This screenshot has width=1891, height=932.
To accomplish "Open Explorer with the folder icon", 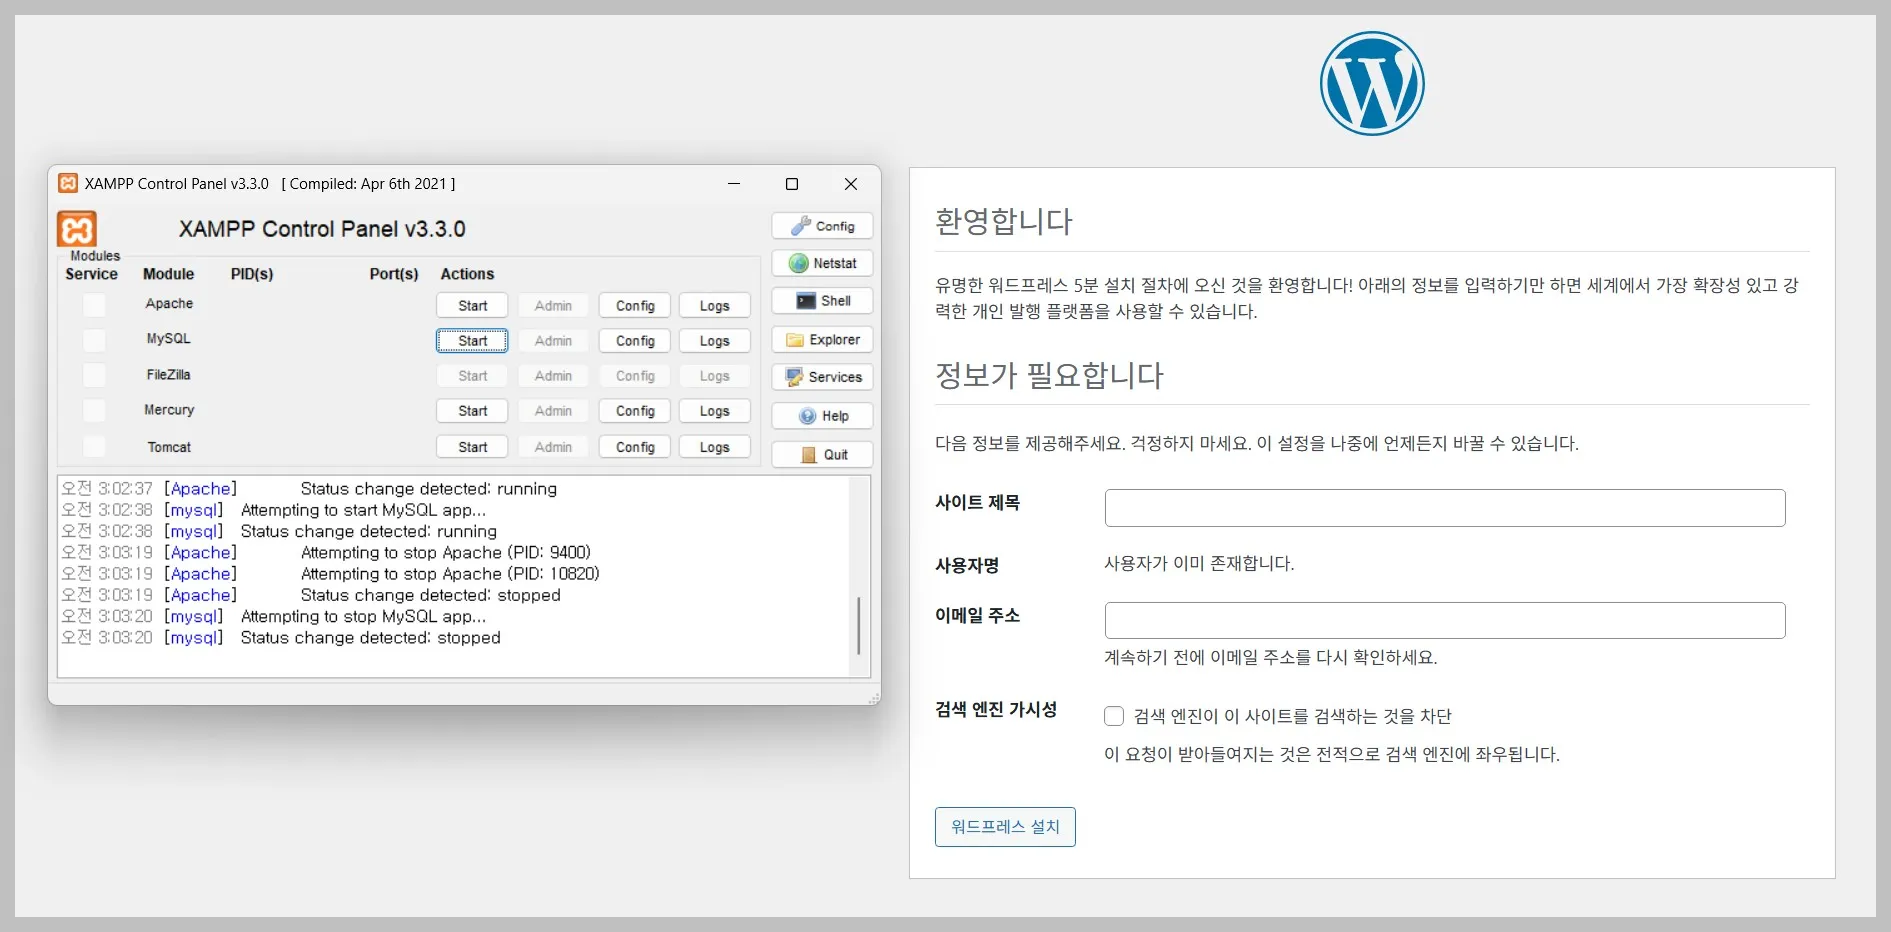I will coord(822,340).
